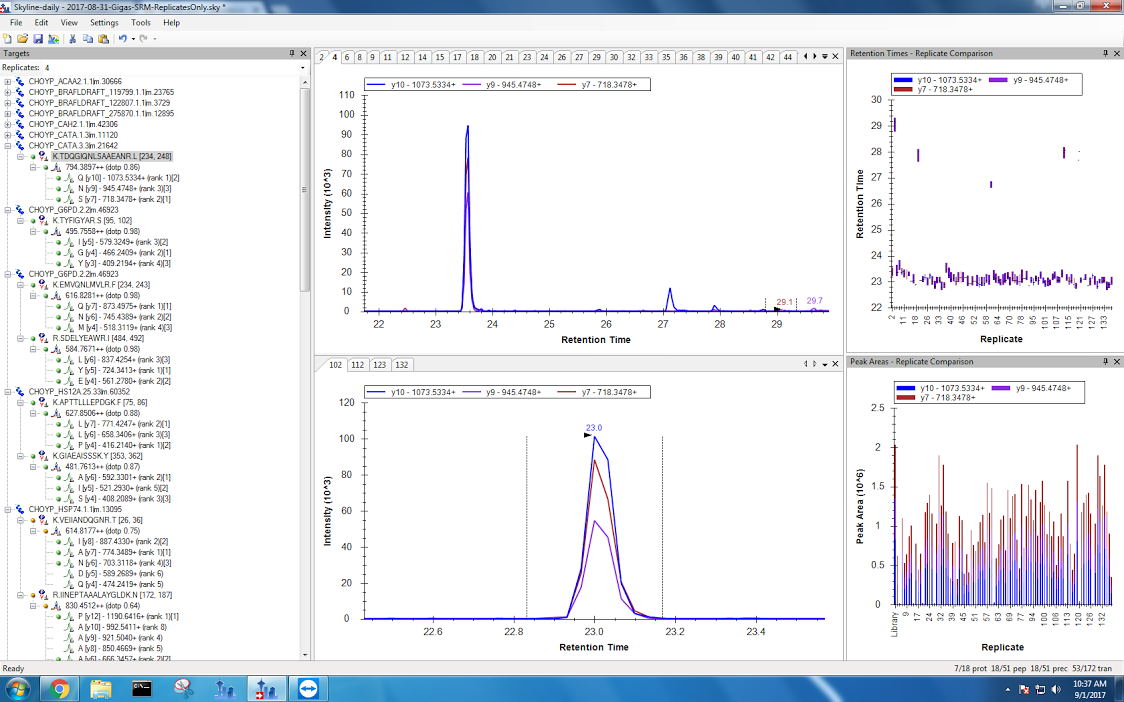Viewport: 1124px width, 702px height.
Task: Click the Import Results toolbar icon
Action: click(x=52, y=38)
